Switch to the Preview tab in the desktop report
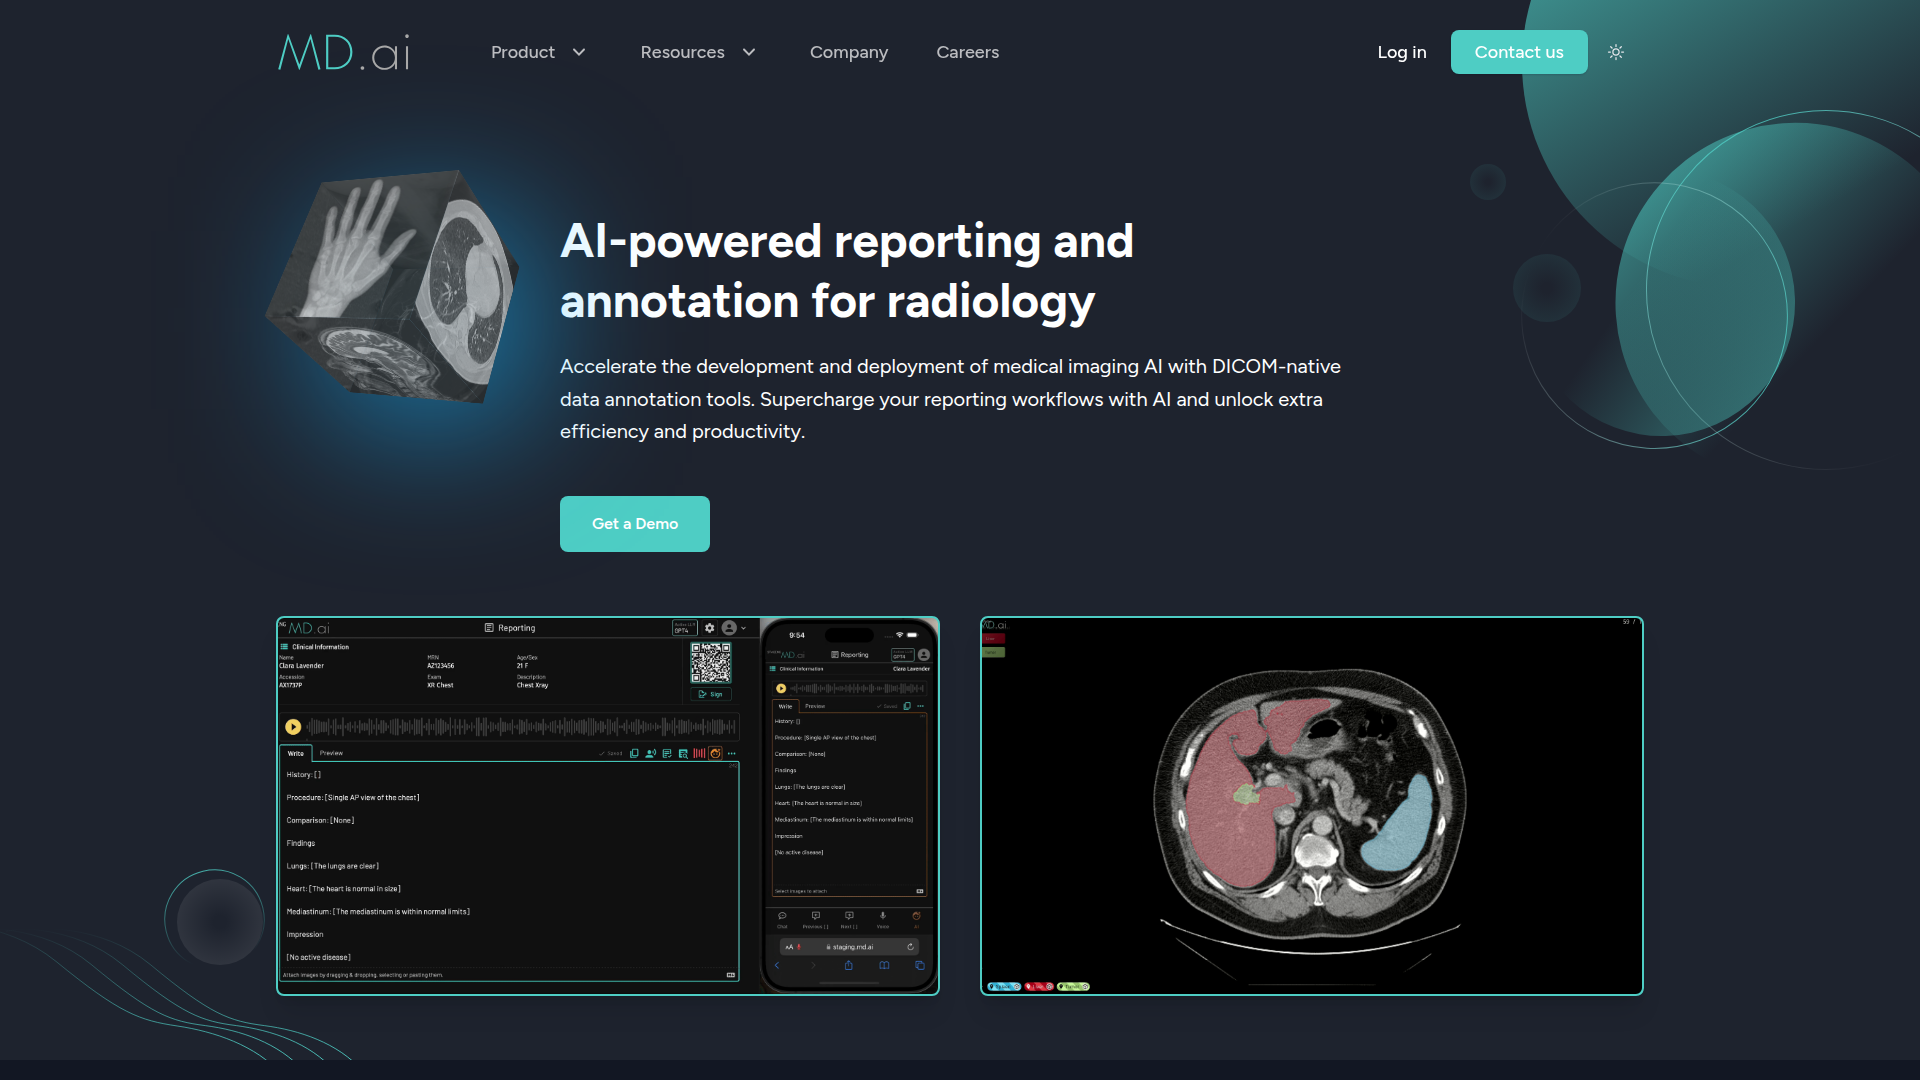The height and width of the screenshot is (1080, 1920). click(x=331, y=753)
